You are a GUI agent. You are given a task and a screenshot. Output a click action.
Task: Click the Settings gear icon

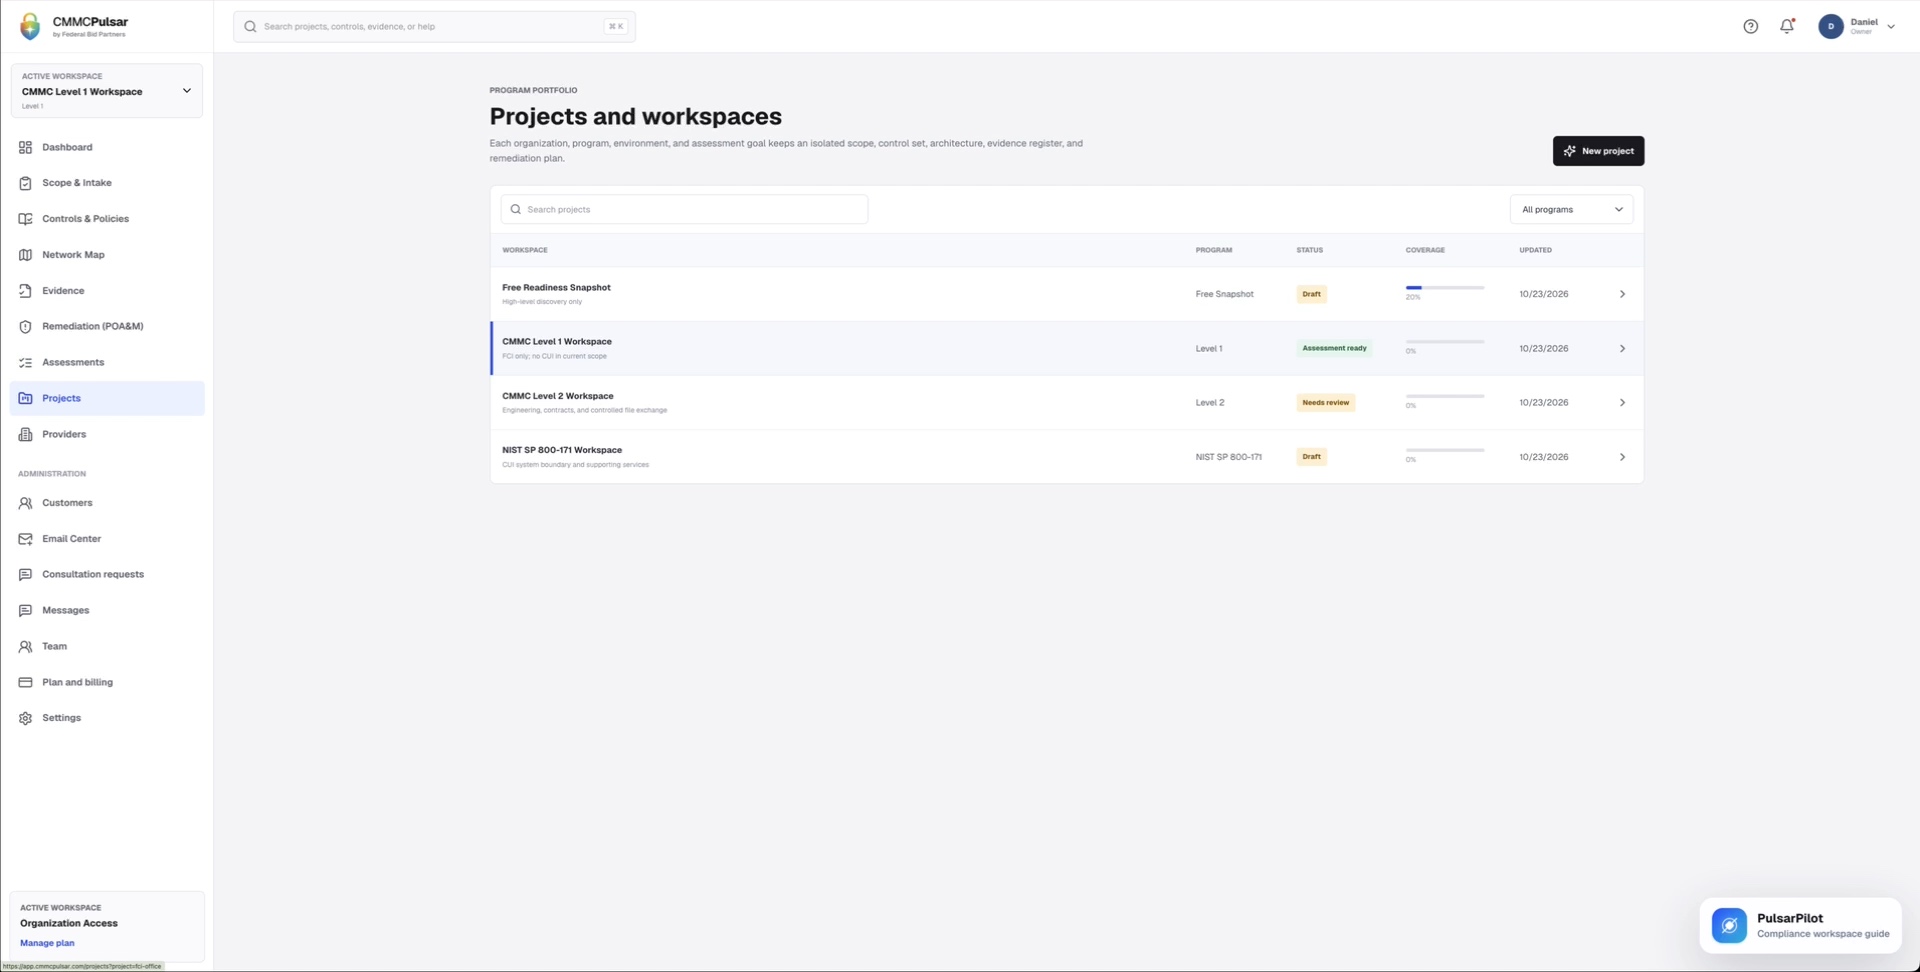[25, 718]
